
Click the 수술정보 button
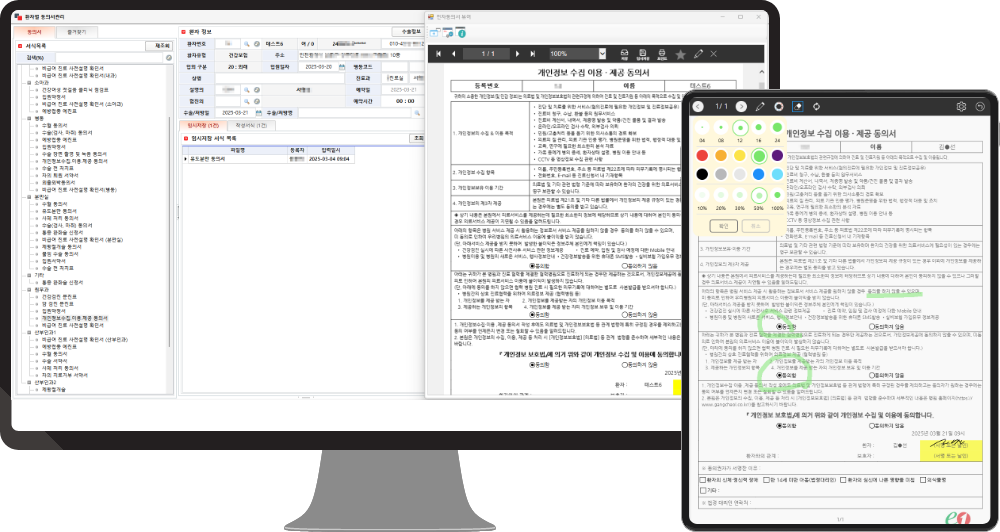pos(406,31)
